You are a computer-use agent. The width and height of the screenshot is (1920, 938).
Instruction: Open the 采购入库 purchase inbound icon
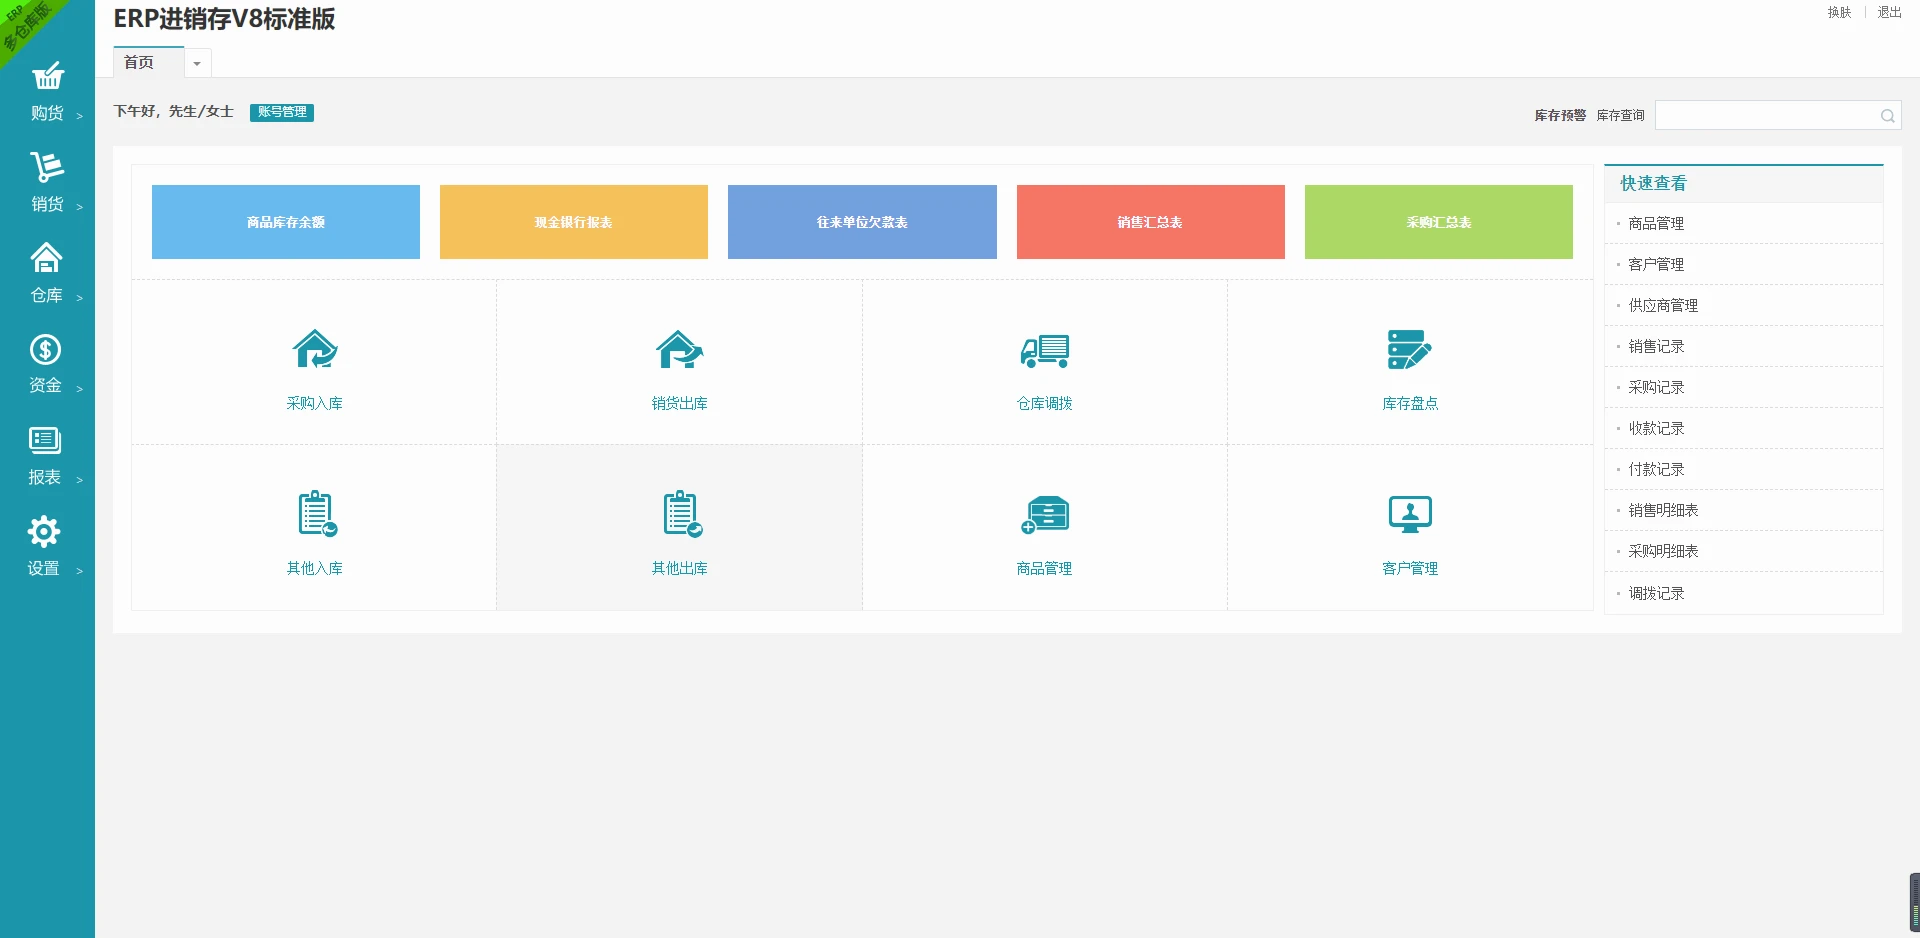tap(314, 350)
